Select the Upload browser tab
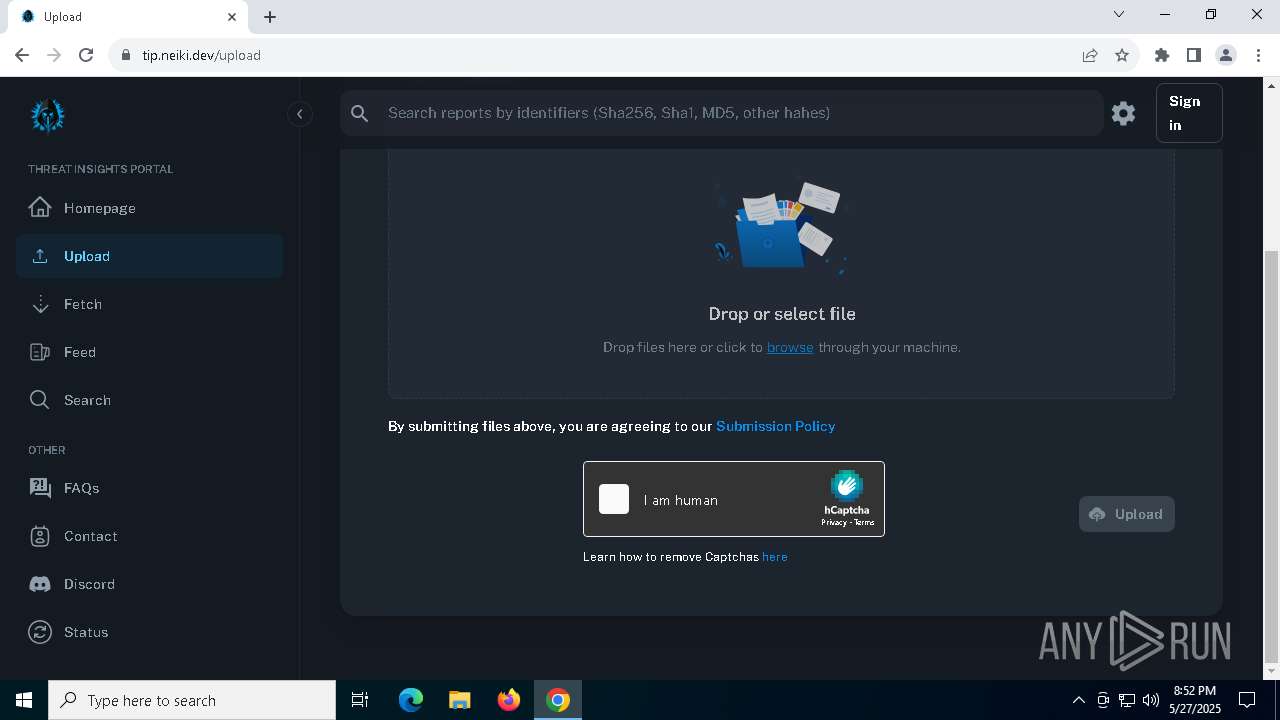 tap(127, 17)
